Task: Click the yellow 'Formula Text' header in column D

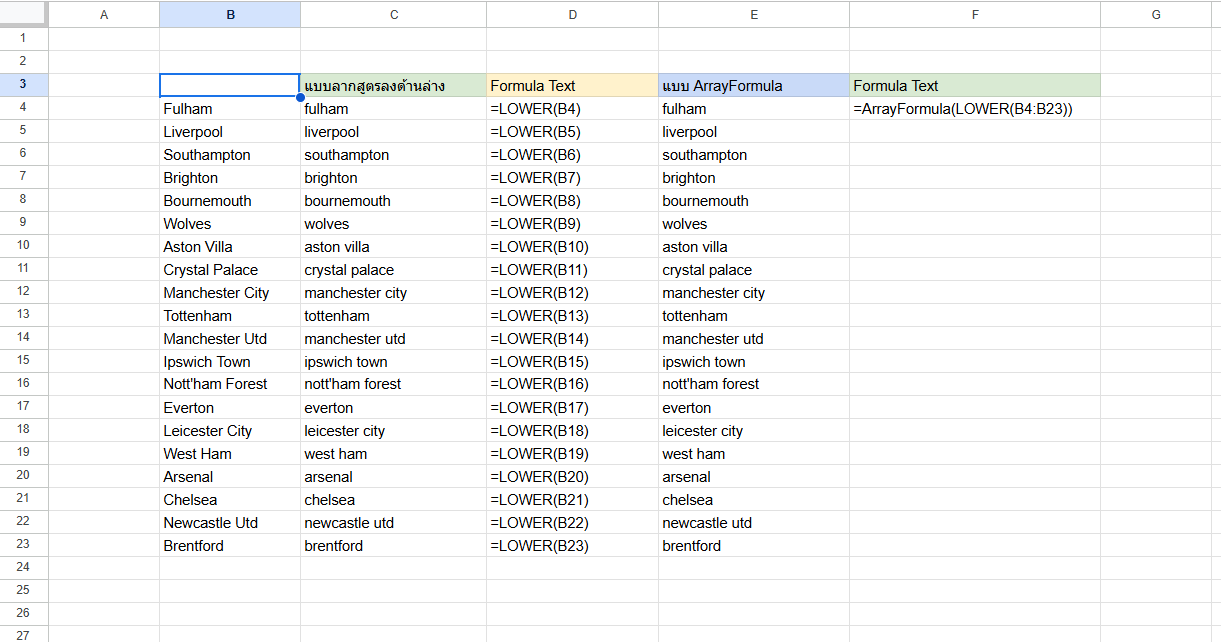Action: tap(572, 85)
